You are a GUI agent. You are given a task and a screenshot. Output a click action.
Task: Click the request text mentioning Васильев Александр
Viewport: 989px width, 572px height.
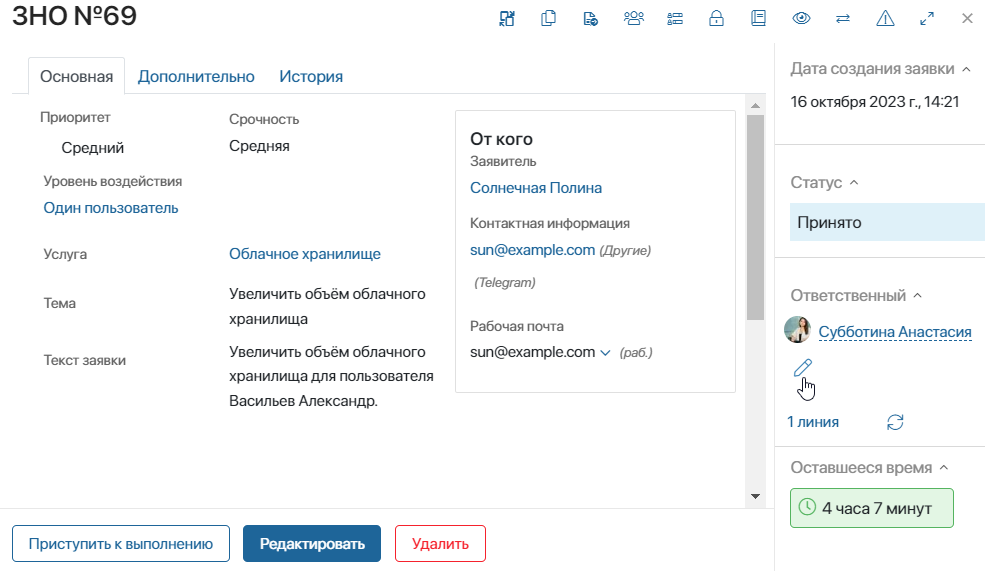tap(331, 376)
